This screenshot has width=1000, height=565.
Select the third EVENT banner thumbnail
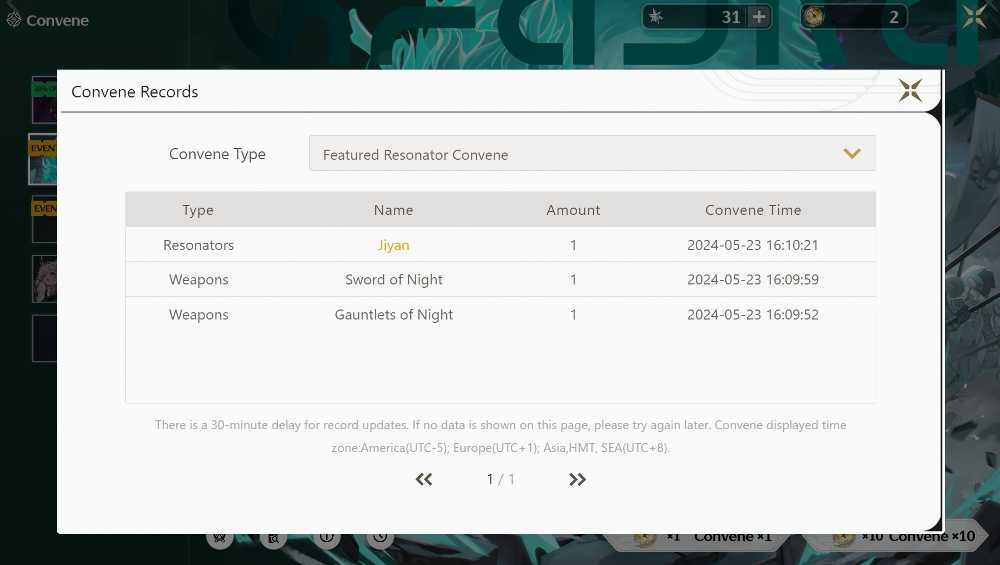coord(44,219)
